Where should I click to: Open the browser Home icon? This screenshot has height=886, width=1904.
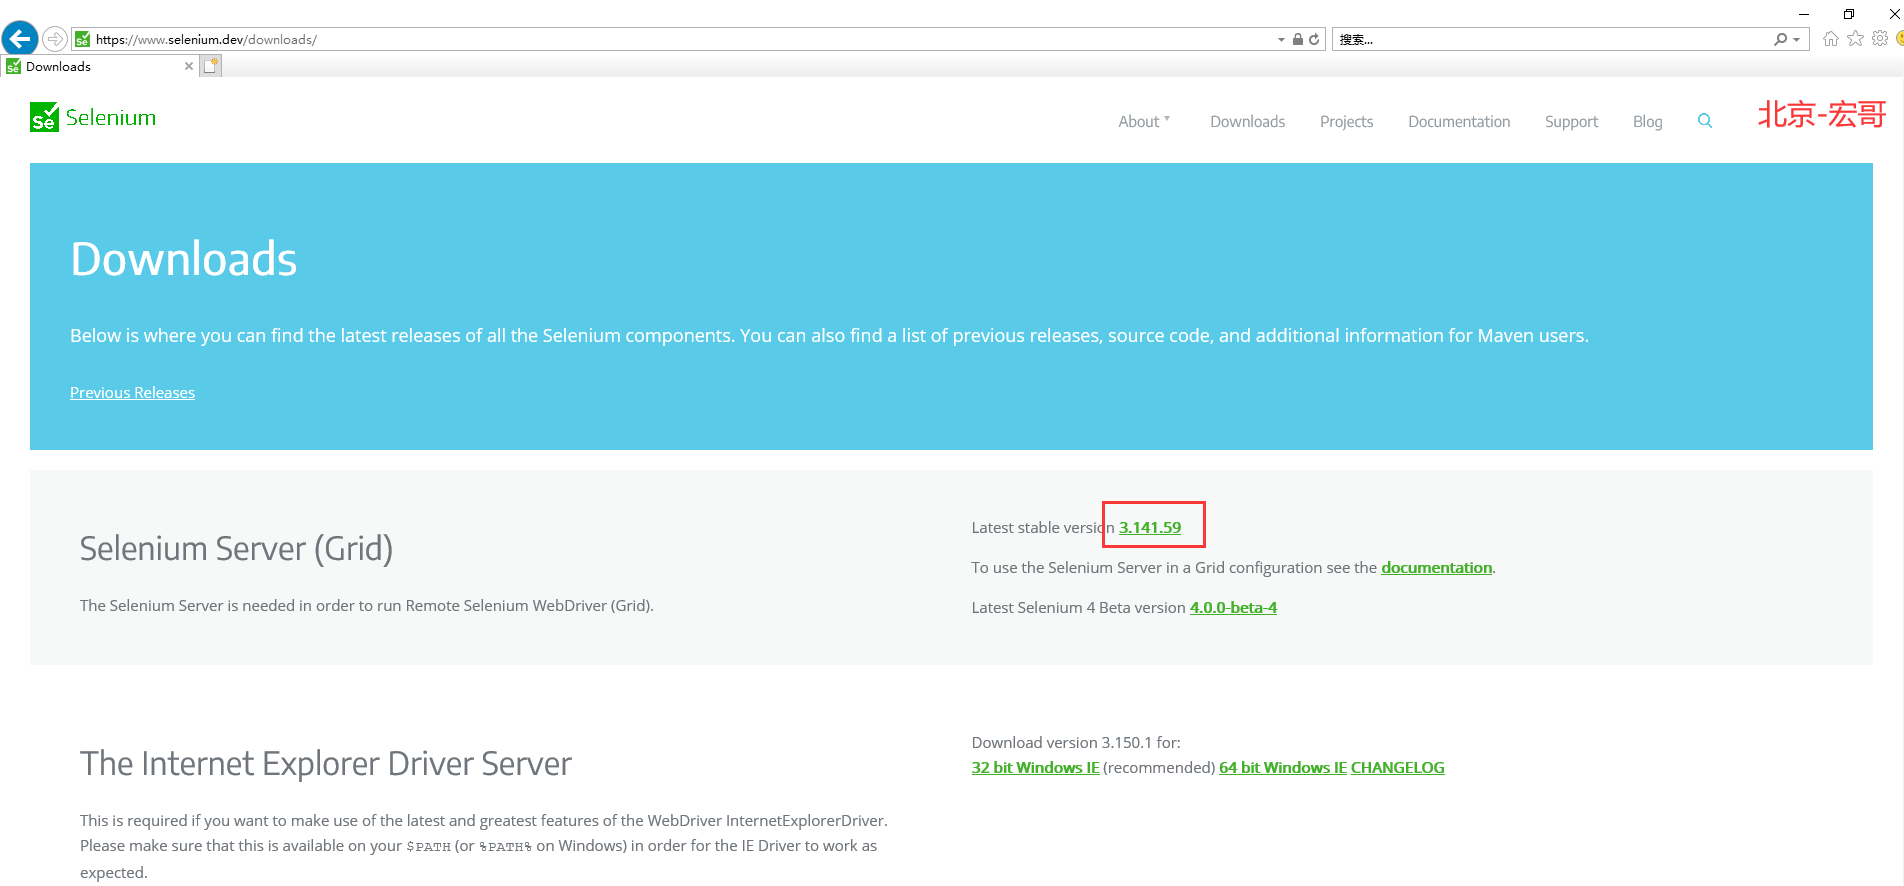1830,38
